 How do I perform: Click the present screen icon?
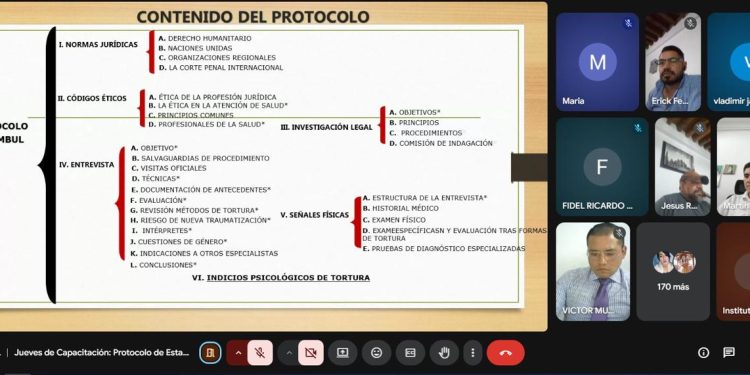(x=342, y=353)
